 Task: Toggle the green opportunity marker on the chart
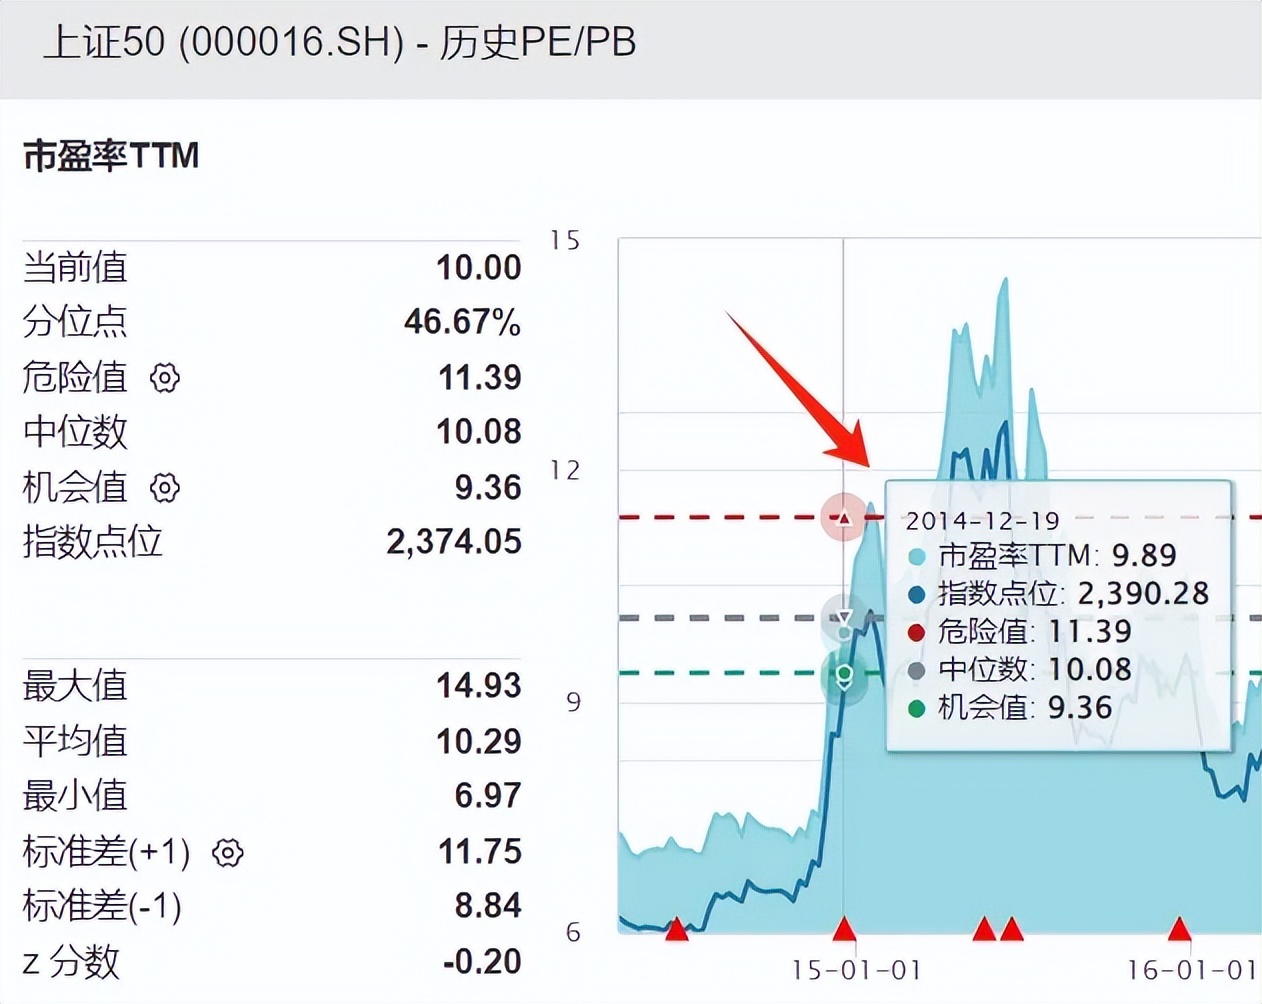[843, 674]
